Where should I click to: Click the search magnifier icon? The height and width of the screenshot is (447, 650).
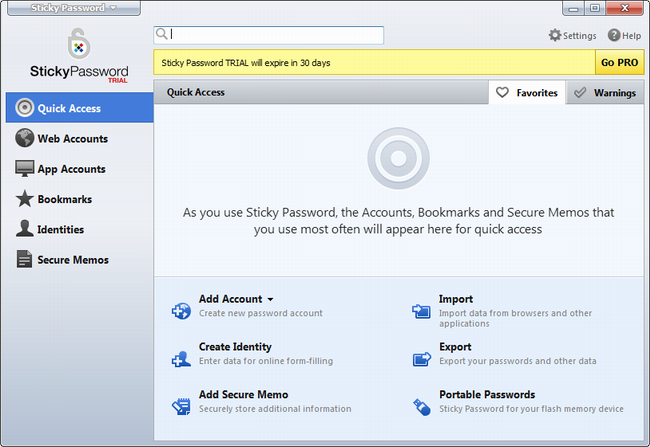pyautogui.click(x=162, y=34)
